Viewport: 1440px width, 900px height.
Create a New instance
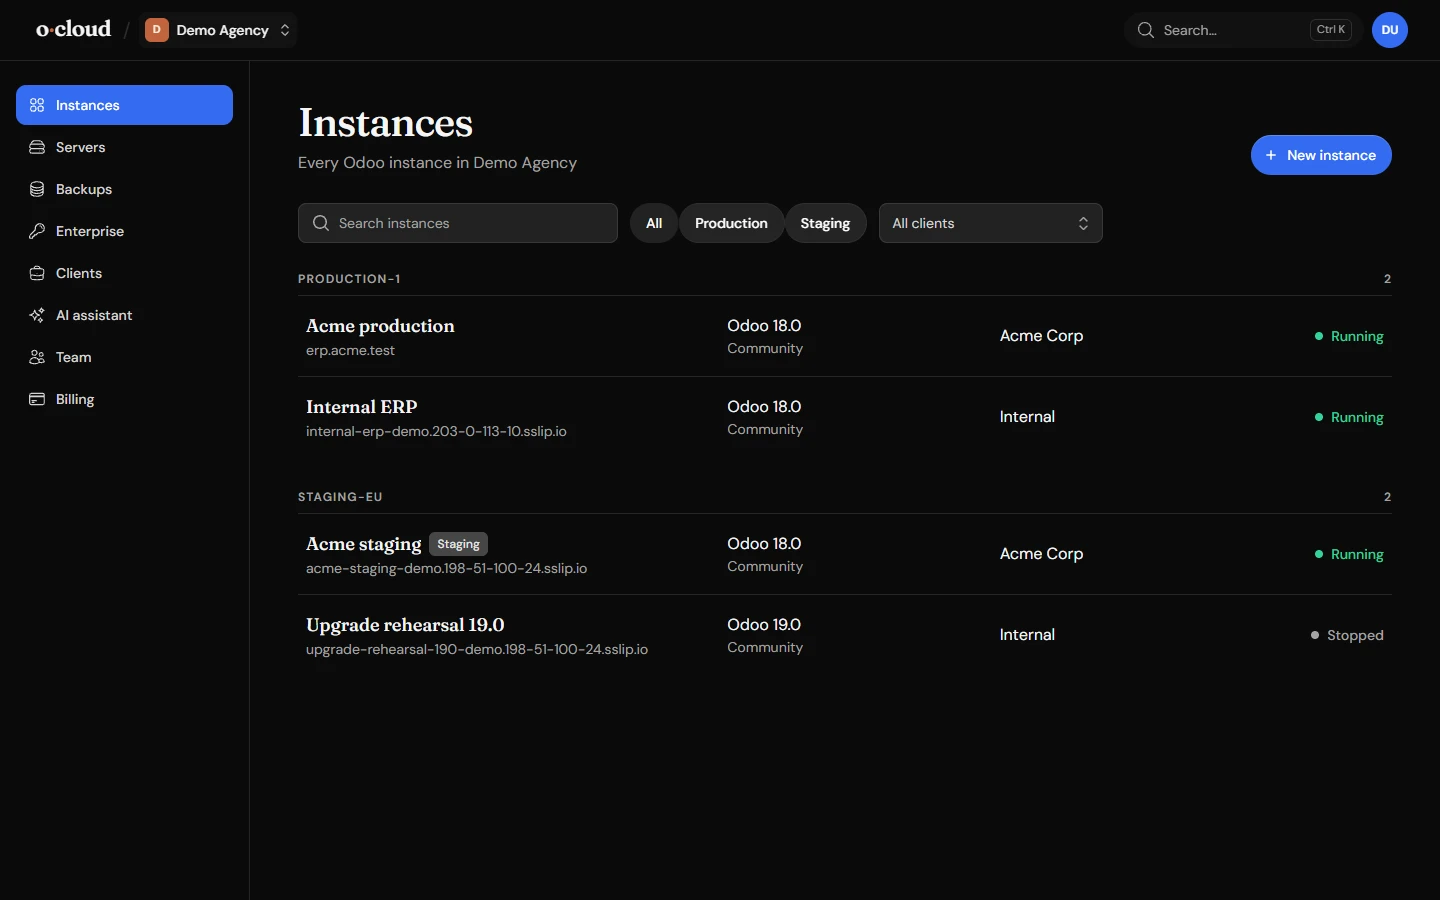pyautogui.click(x=1321, y=155)
